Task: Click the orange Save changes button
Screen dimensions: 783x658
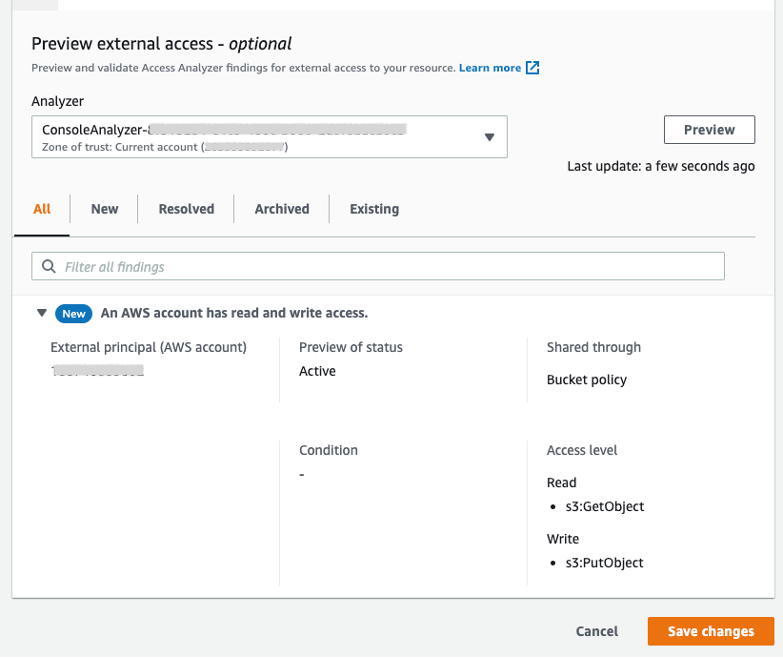Action: (x=710, y=632)
